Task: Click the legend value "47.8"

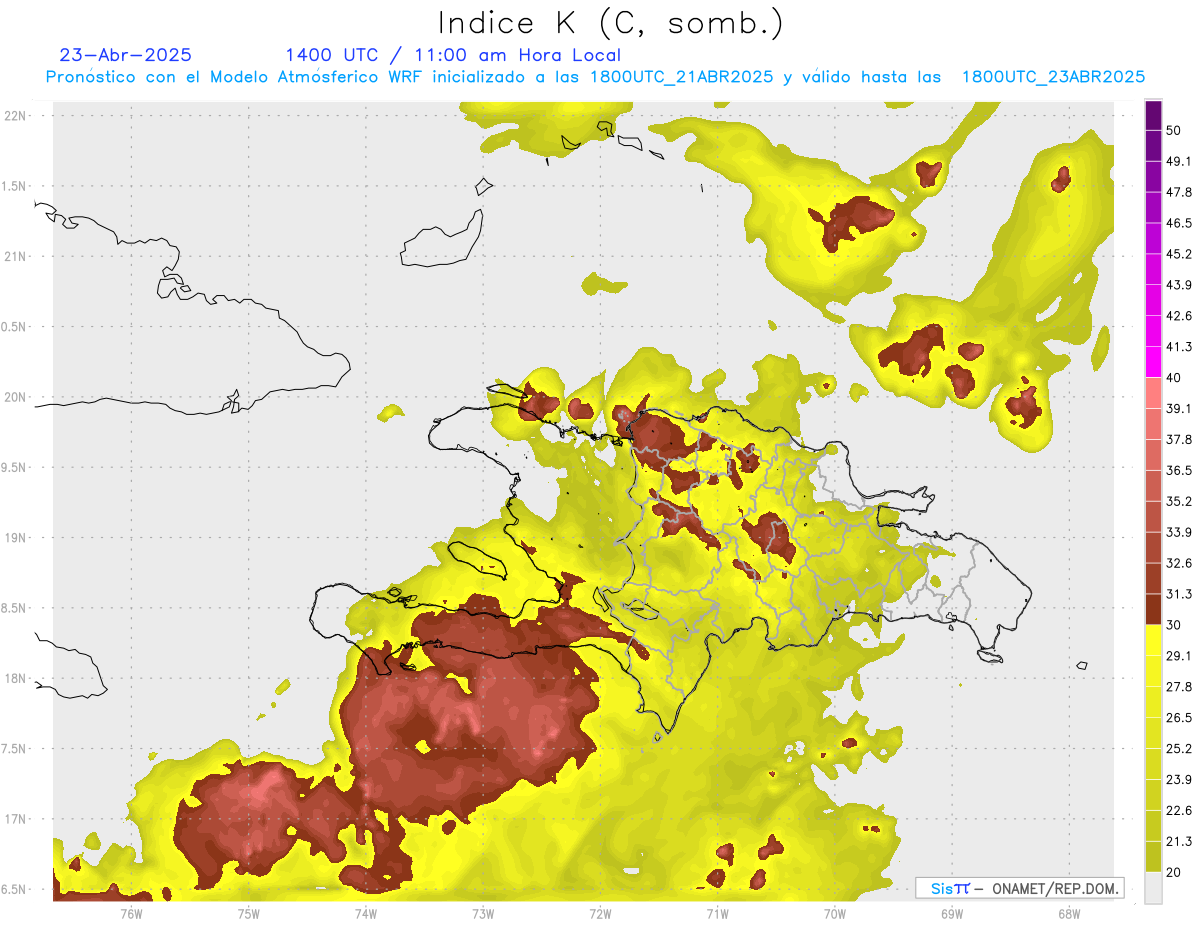Action: (x=1179, y=193)
